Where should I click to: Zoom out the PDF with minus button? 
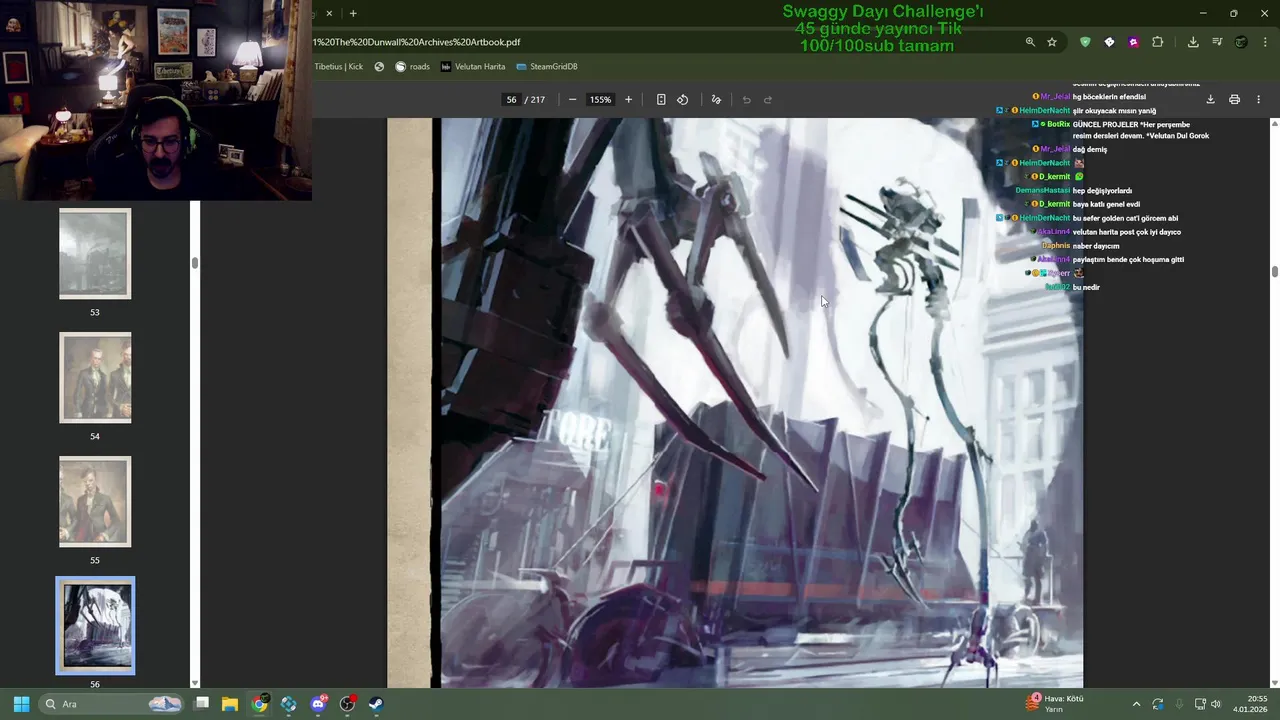[x=572, y=100]
